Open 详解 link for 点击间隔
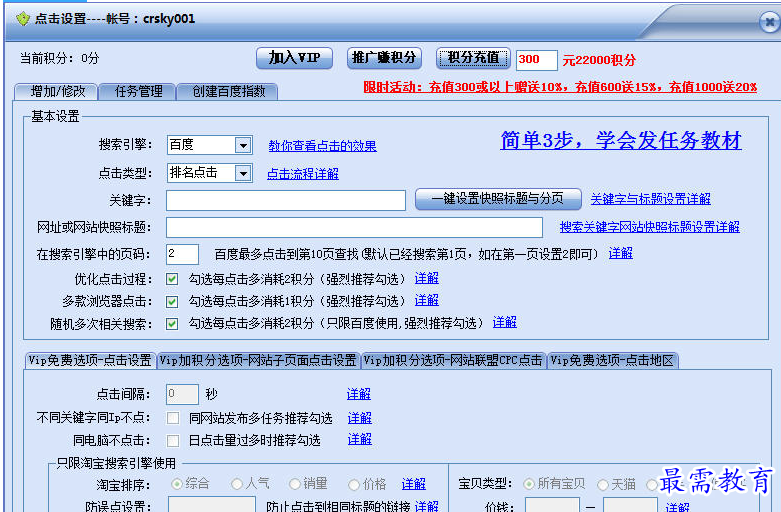781x512 pixels. click(x=359, y=394)
